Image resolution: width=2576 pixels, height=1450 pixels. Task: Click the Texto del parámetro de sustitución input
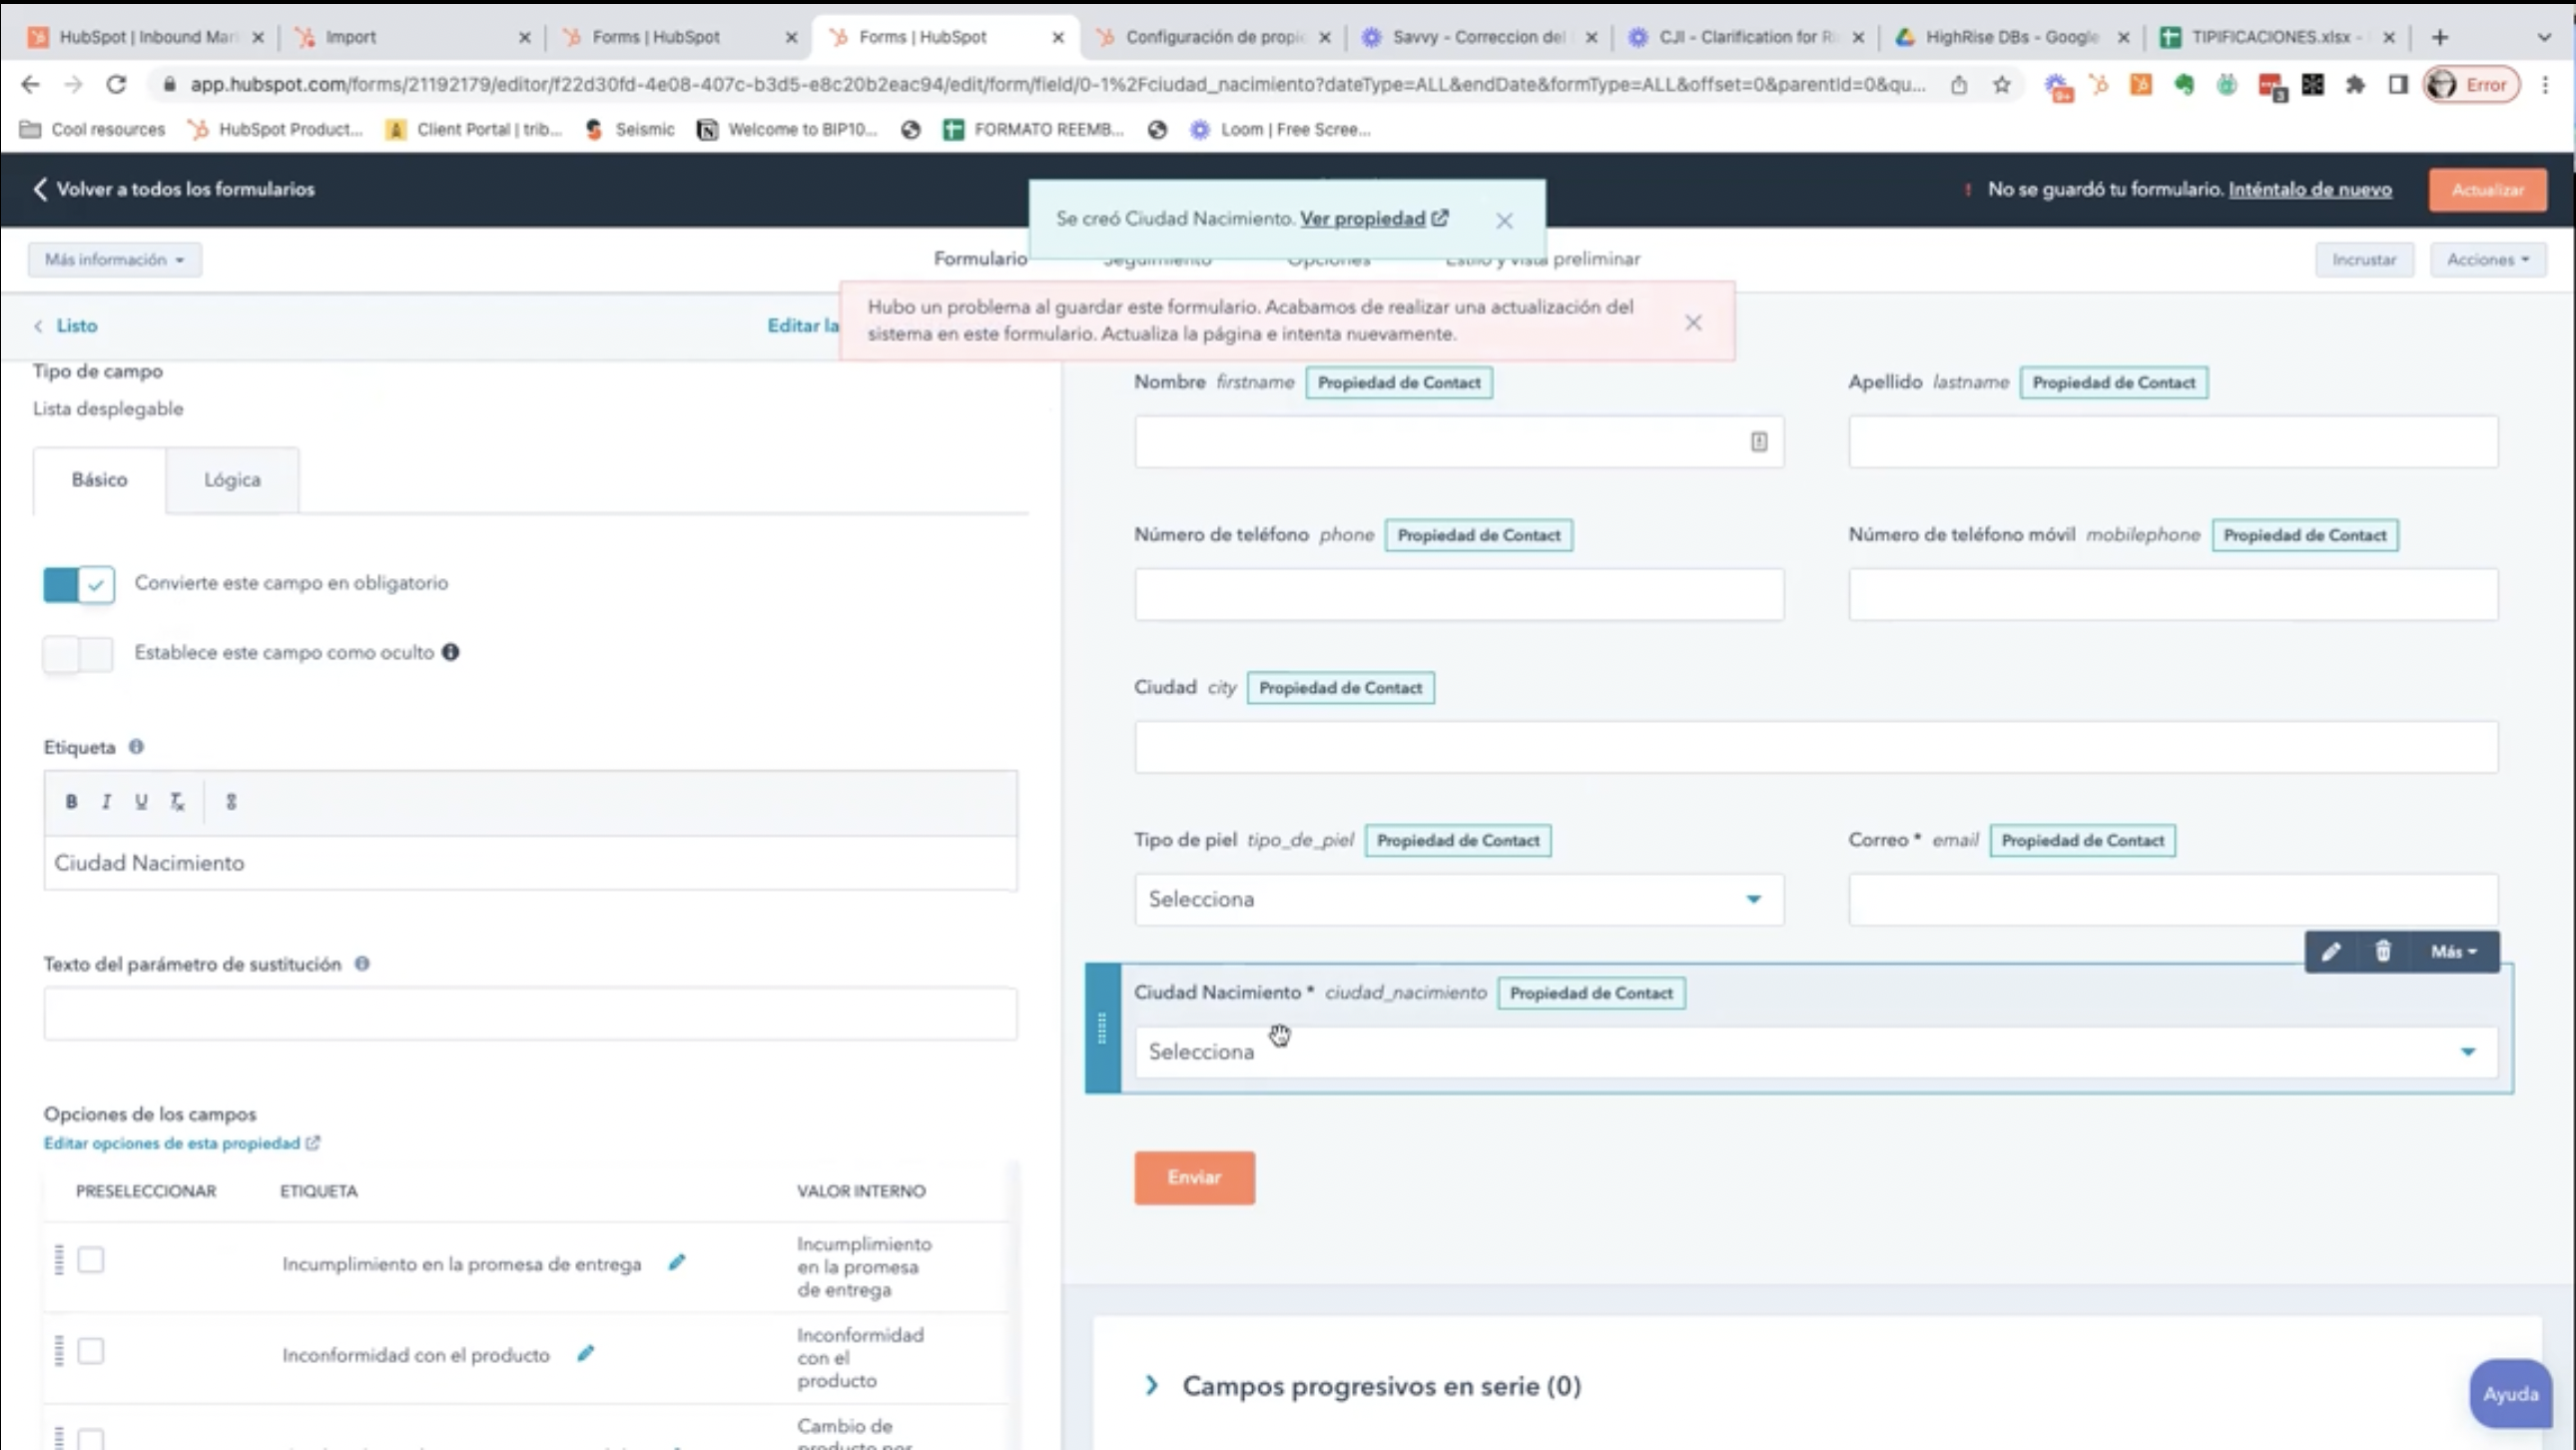530,1014
